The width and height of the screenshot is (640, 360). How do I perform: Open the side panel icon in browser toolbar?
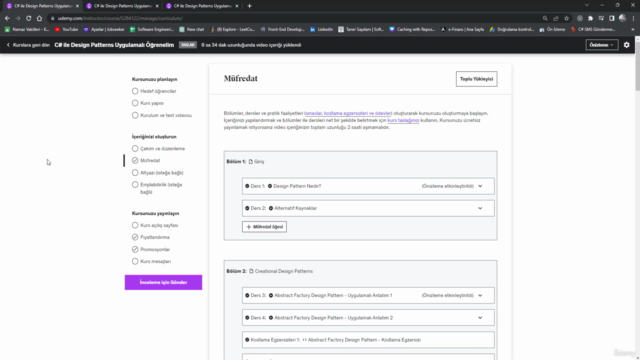pyautogui.click(x=611, y=18)
